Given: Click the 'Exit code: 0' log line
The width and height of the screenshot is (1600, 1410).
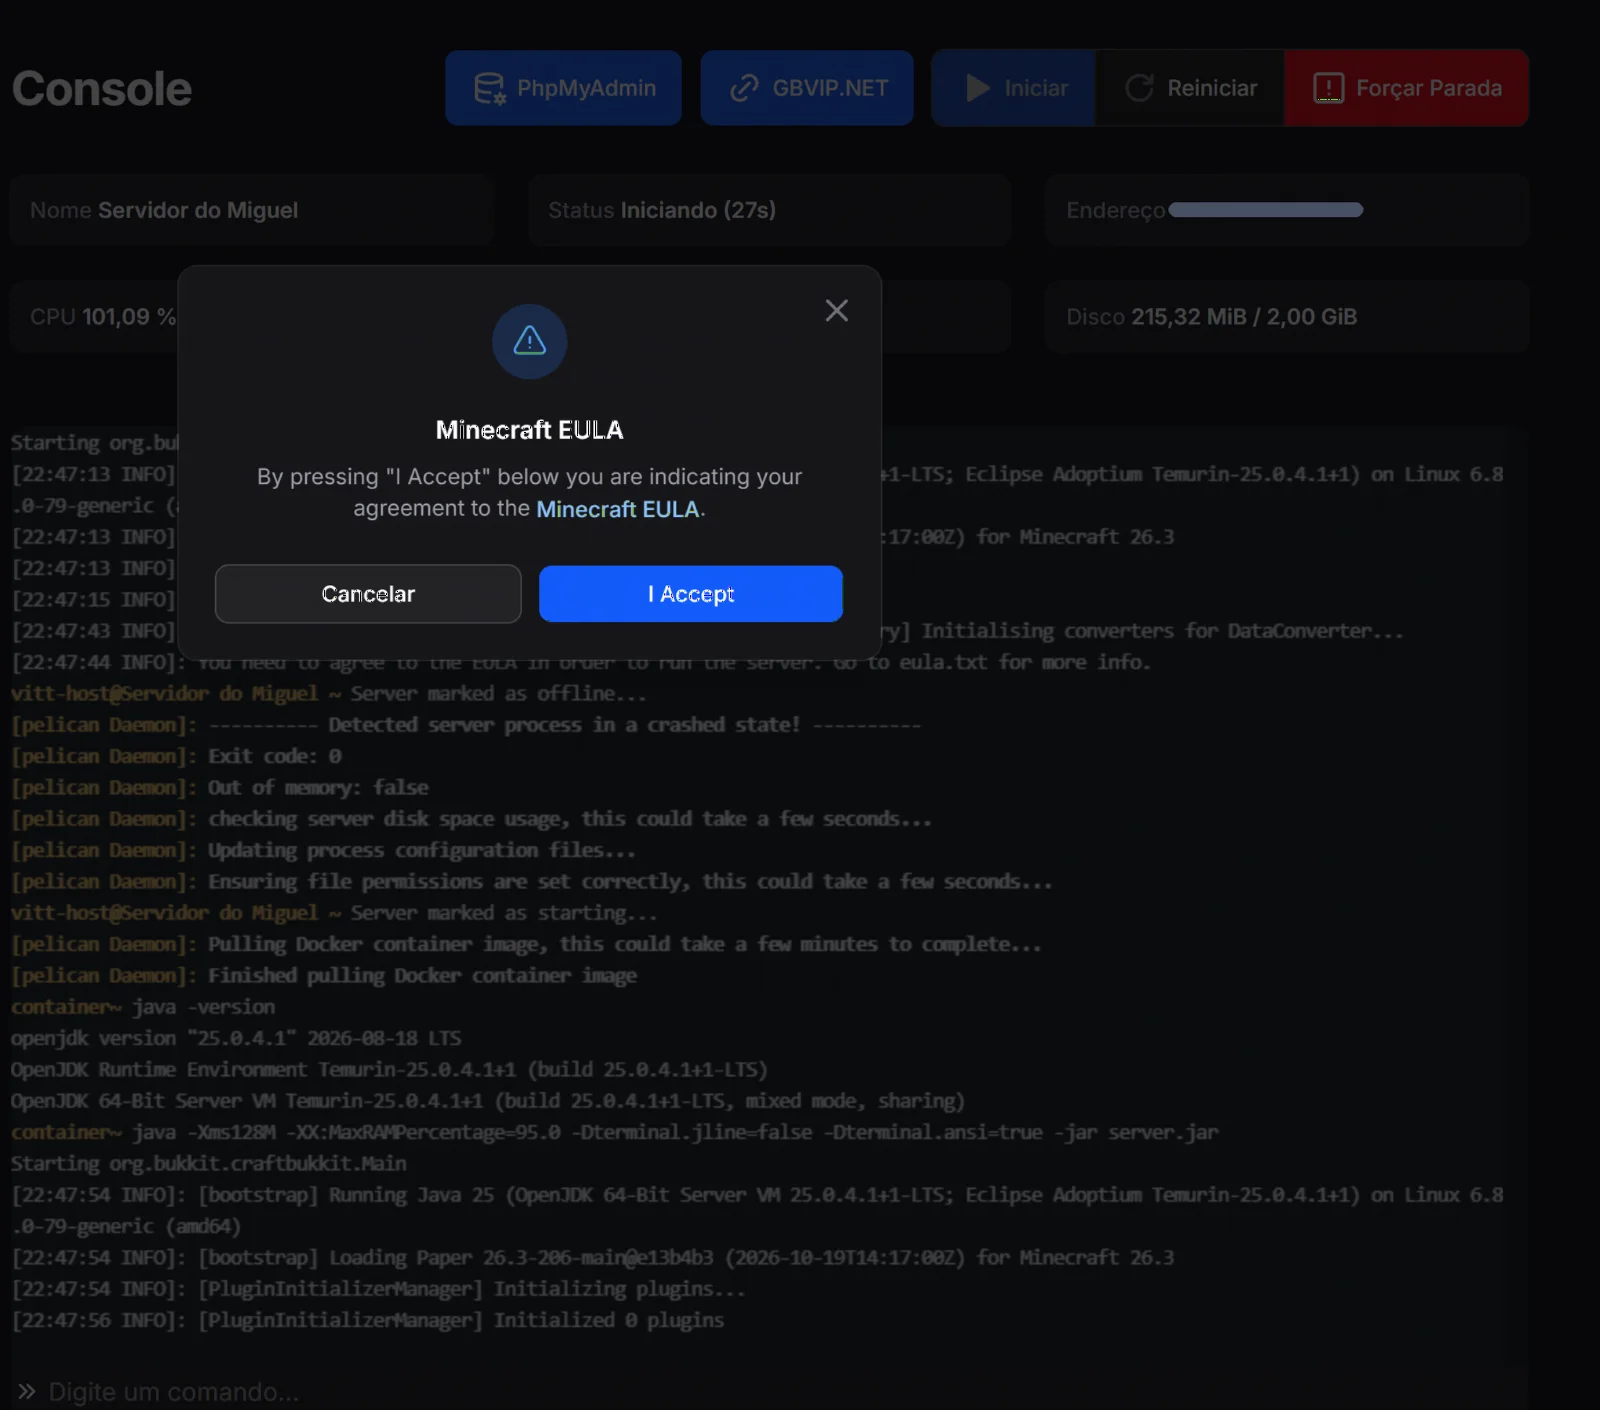Looking at the screenshot, I should (176, 756).
